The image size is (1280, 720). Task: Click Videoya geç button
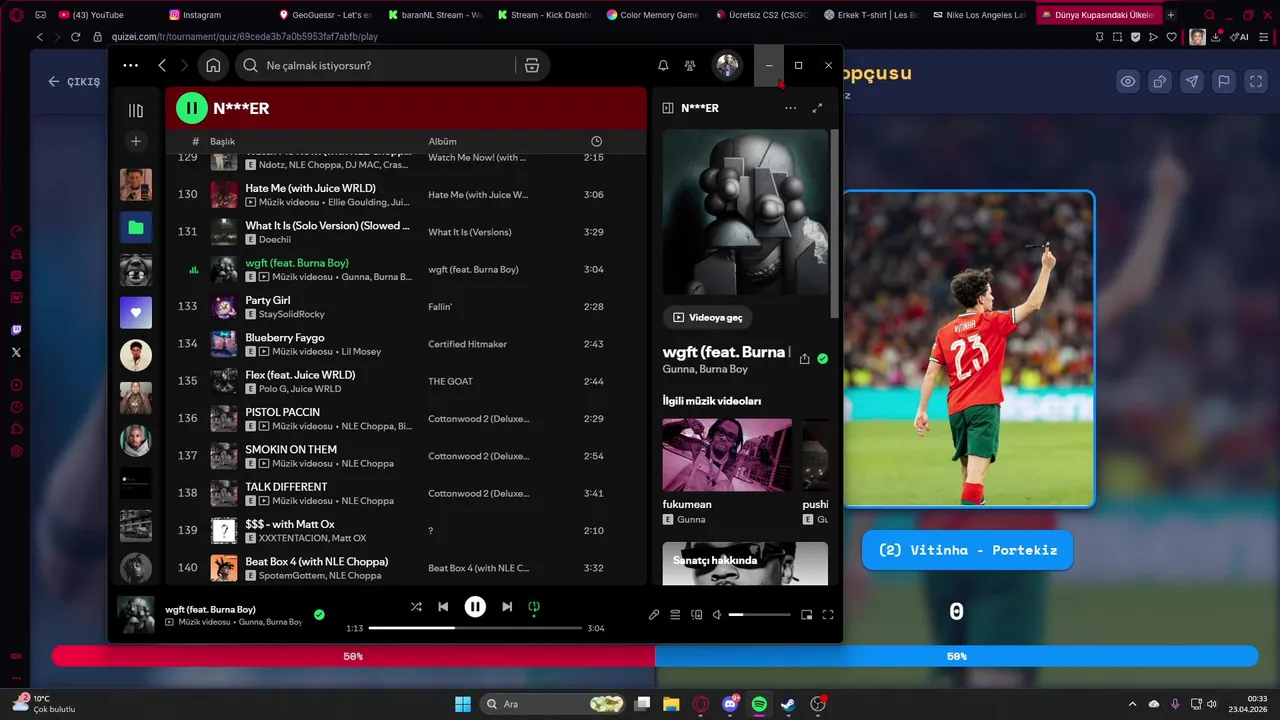[707, 317]
